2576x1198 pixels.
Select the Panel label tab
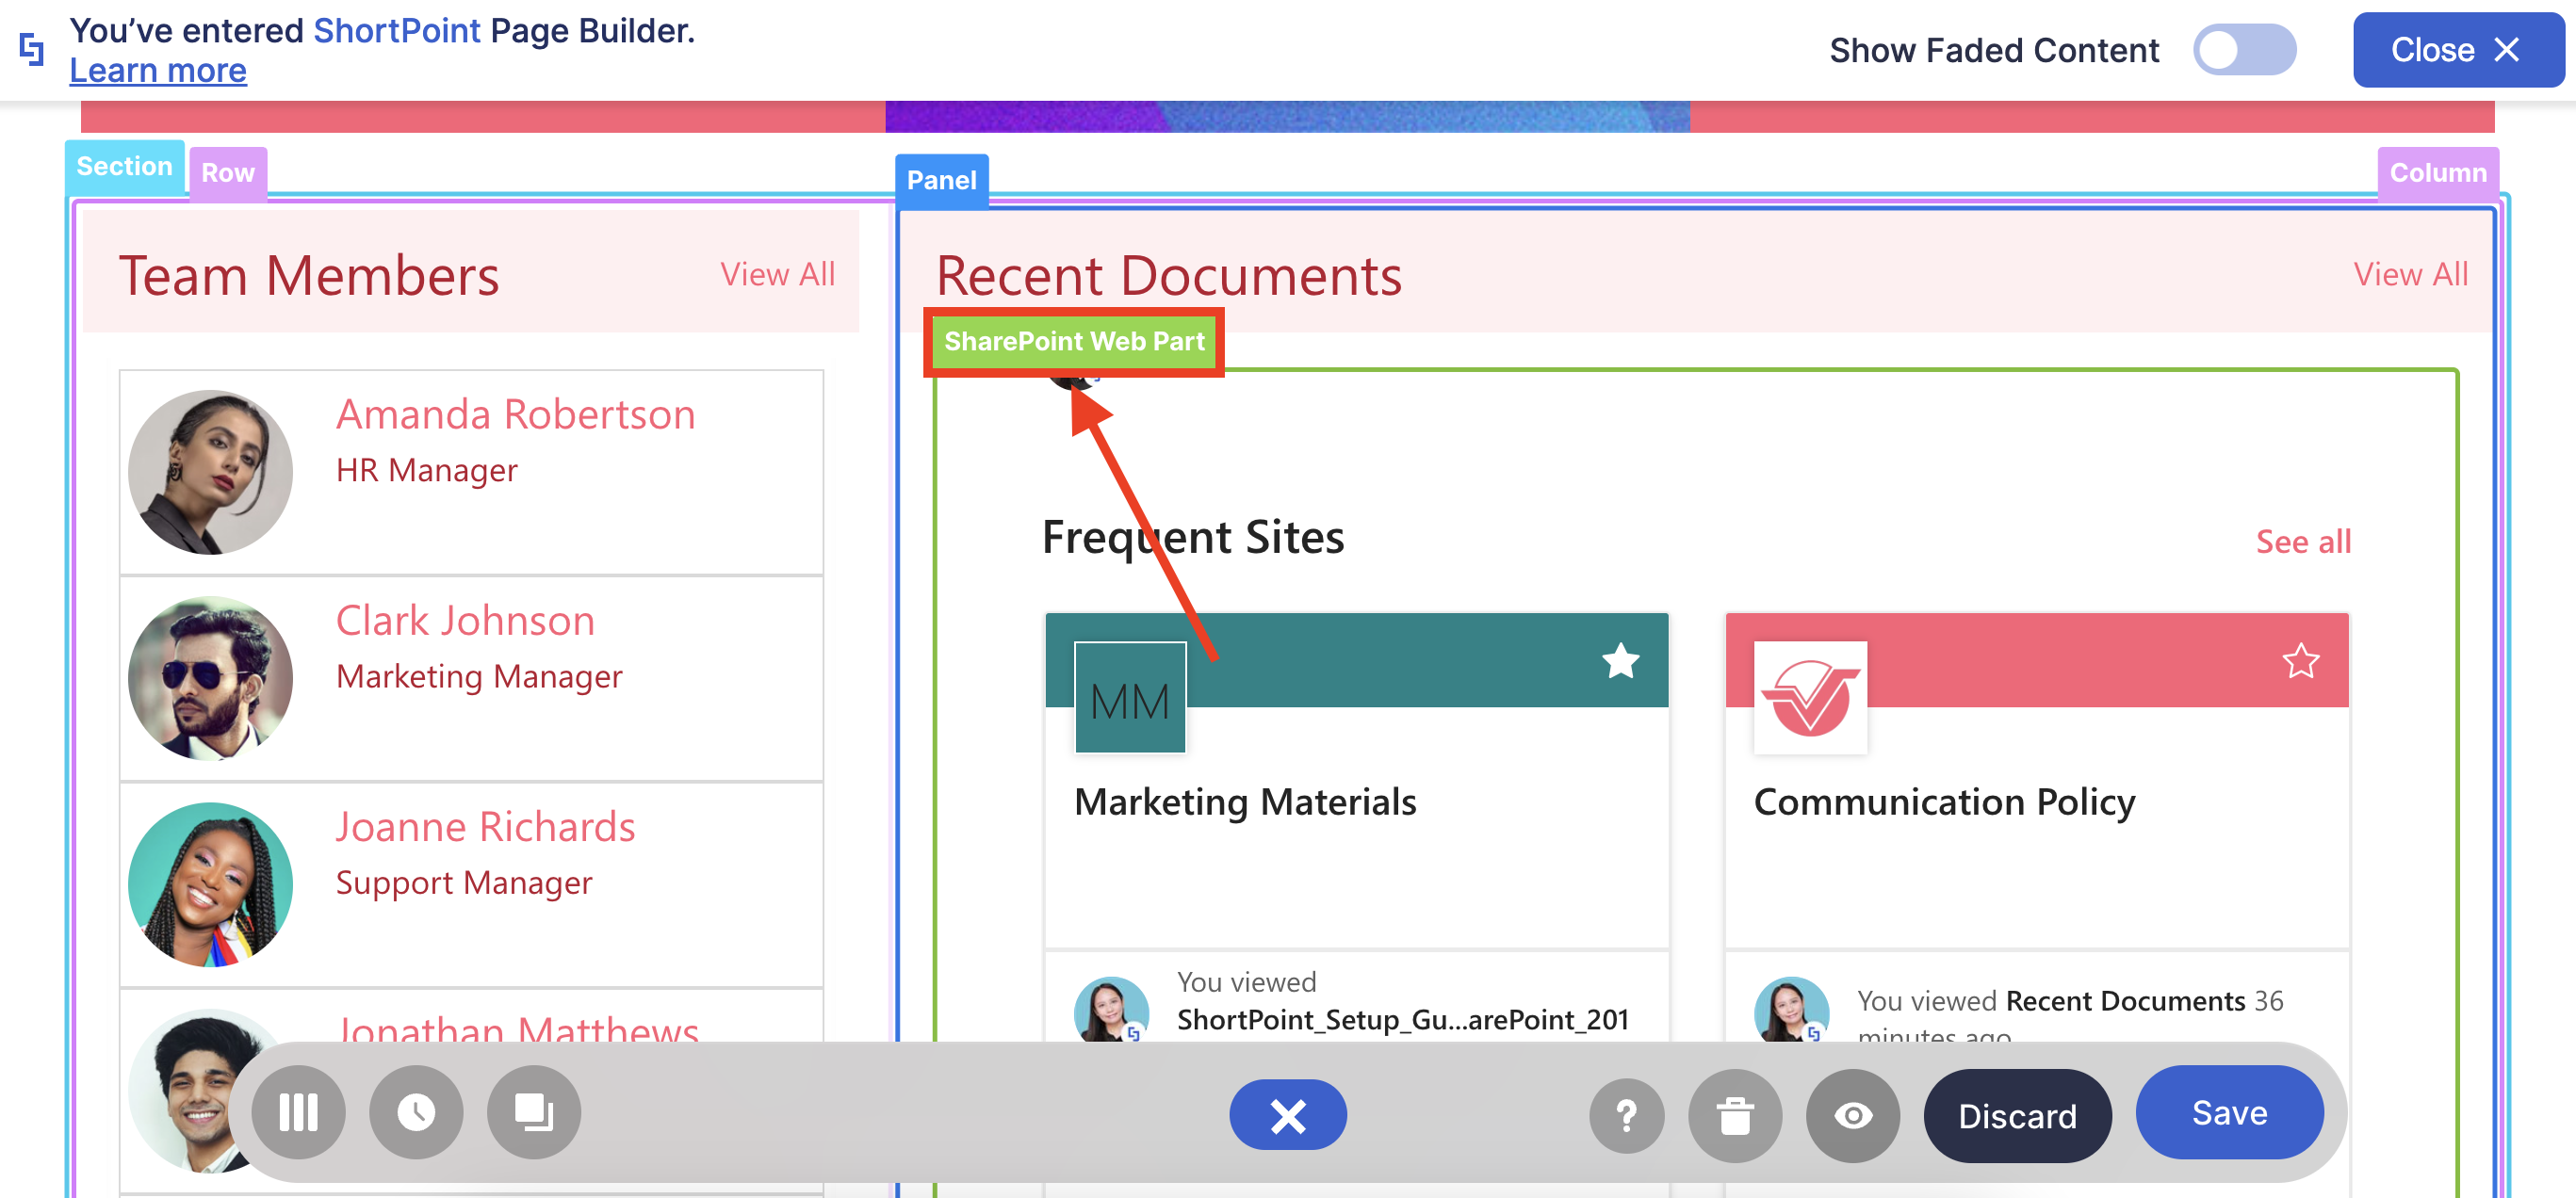pos(941,181)
